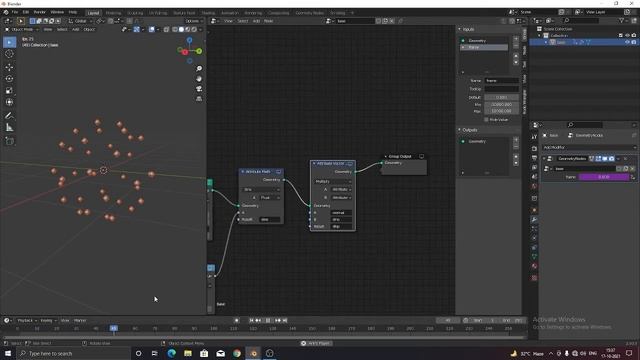640x360 pixels.
Task: Open the Render menu
Action: [x=40, y=12]
